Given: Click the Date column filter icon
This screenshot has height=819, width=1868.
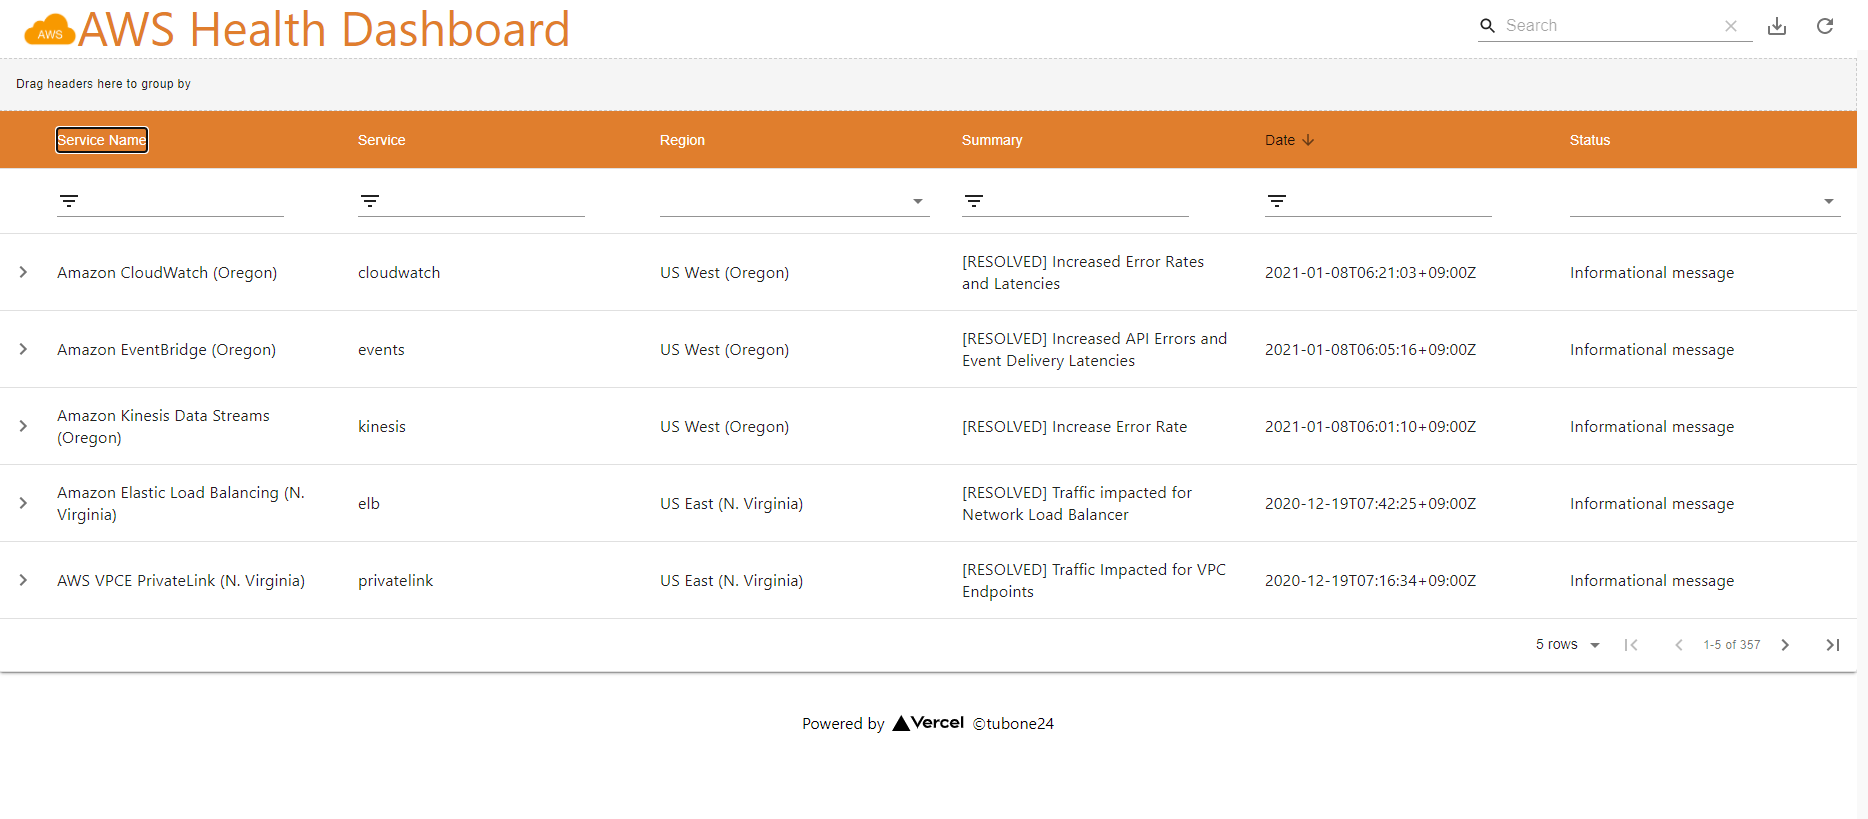Looking at the screenshot, I should coord(1277,201).
